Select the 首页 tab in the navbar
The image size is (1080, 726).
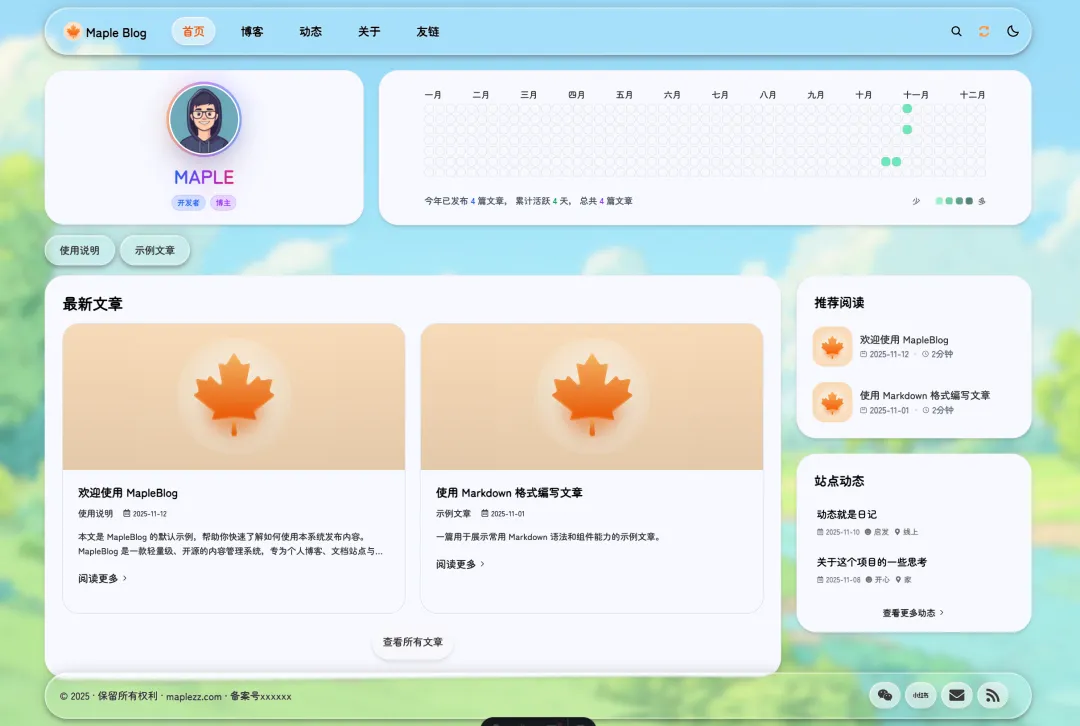[192, 31]
